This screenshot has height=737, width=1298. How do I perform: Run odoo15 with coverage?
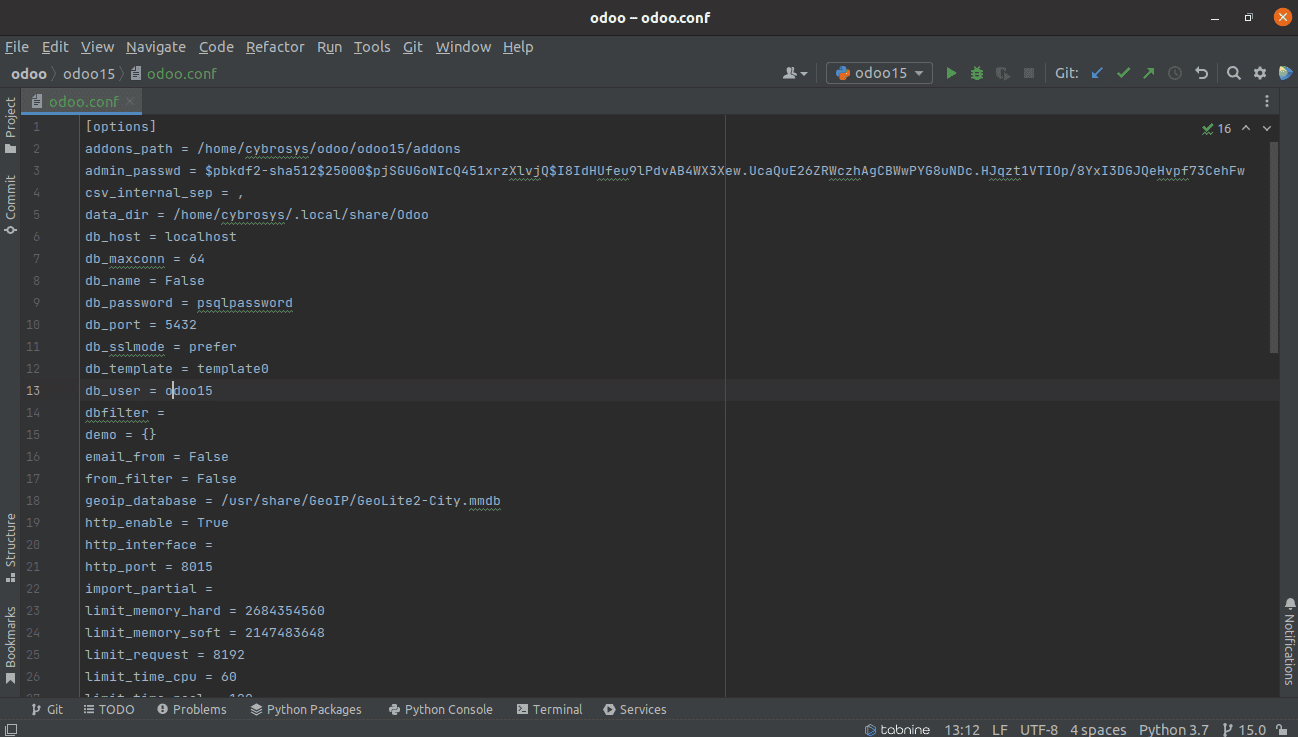click(1003, 73)
